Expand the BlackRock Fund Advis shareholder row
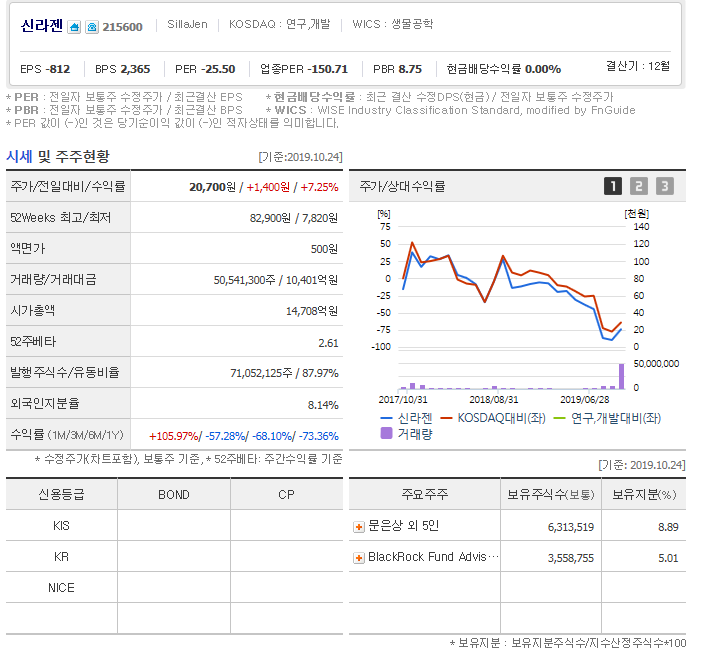This screenshot has height=661, width=701. (359, 558)
